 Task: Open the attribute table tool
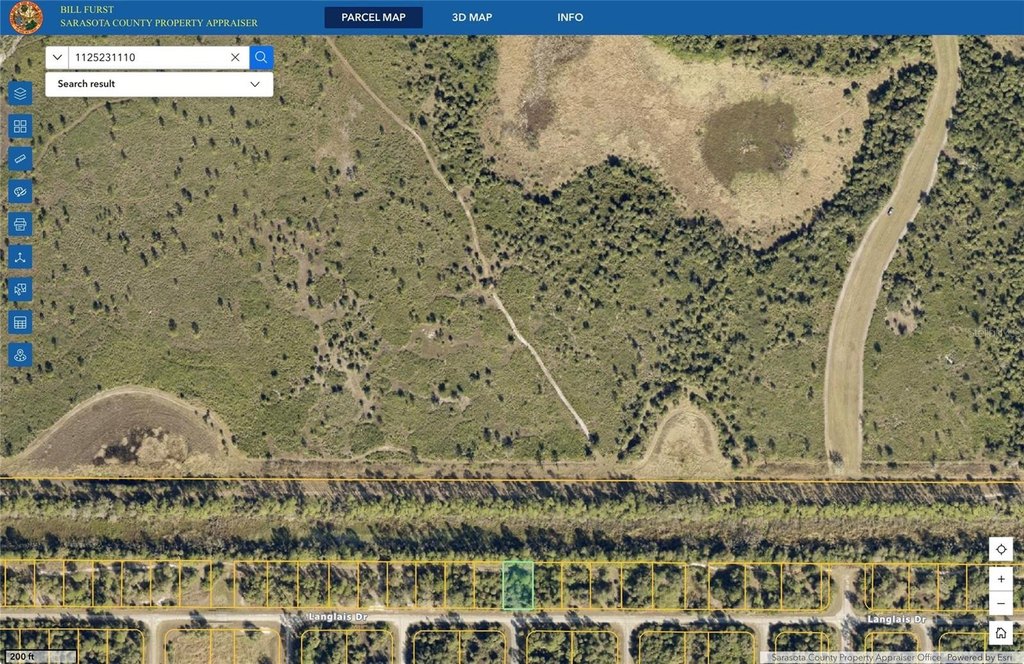click(x=20, y=322)
